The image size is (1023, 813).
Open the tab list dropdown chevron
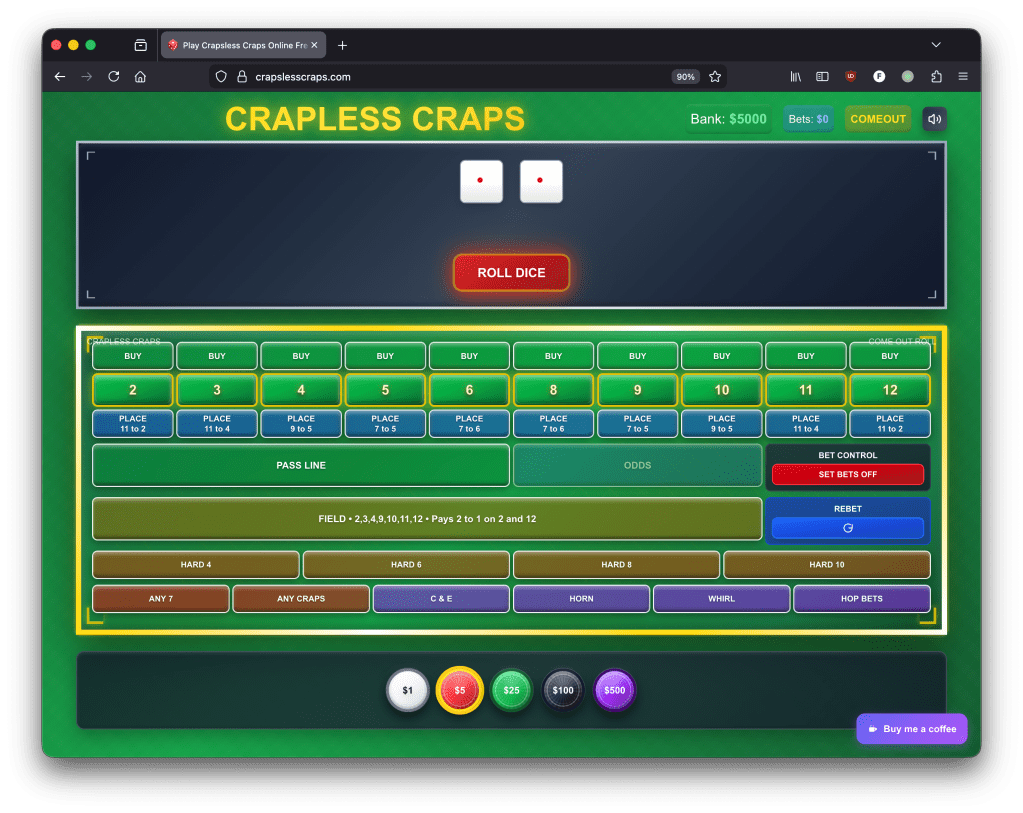[x=935, y=44]
